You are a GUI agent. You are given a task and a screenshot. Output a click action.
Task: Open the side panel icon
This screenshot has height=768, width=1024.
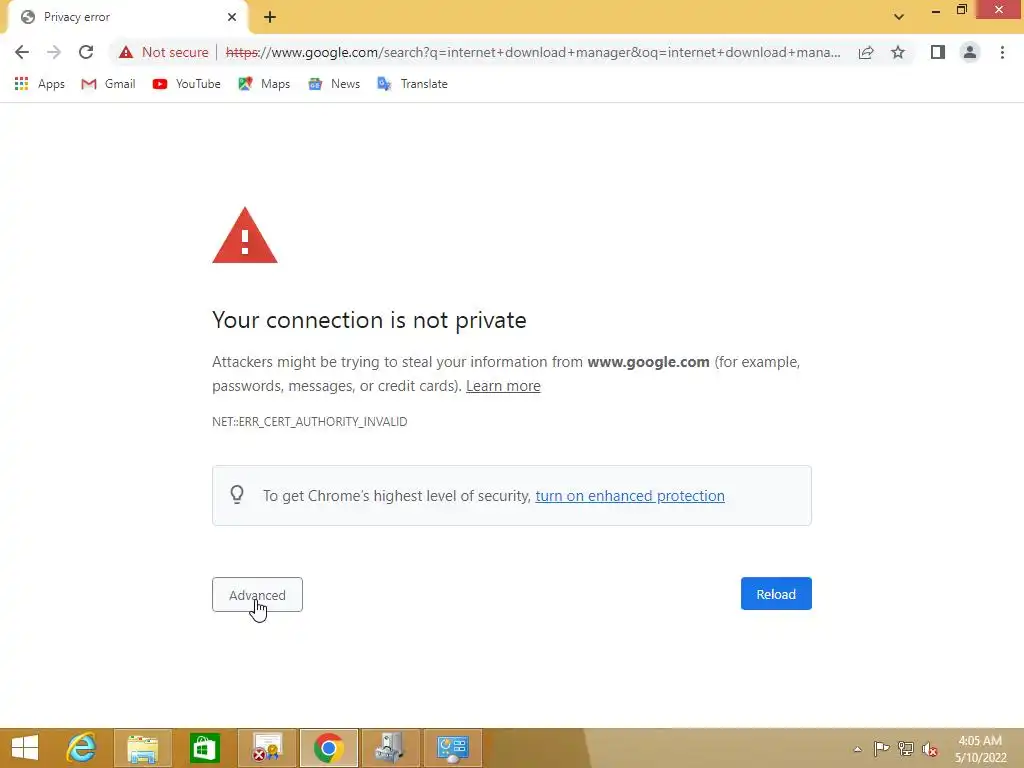pos(938,52)
